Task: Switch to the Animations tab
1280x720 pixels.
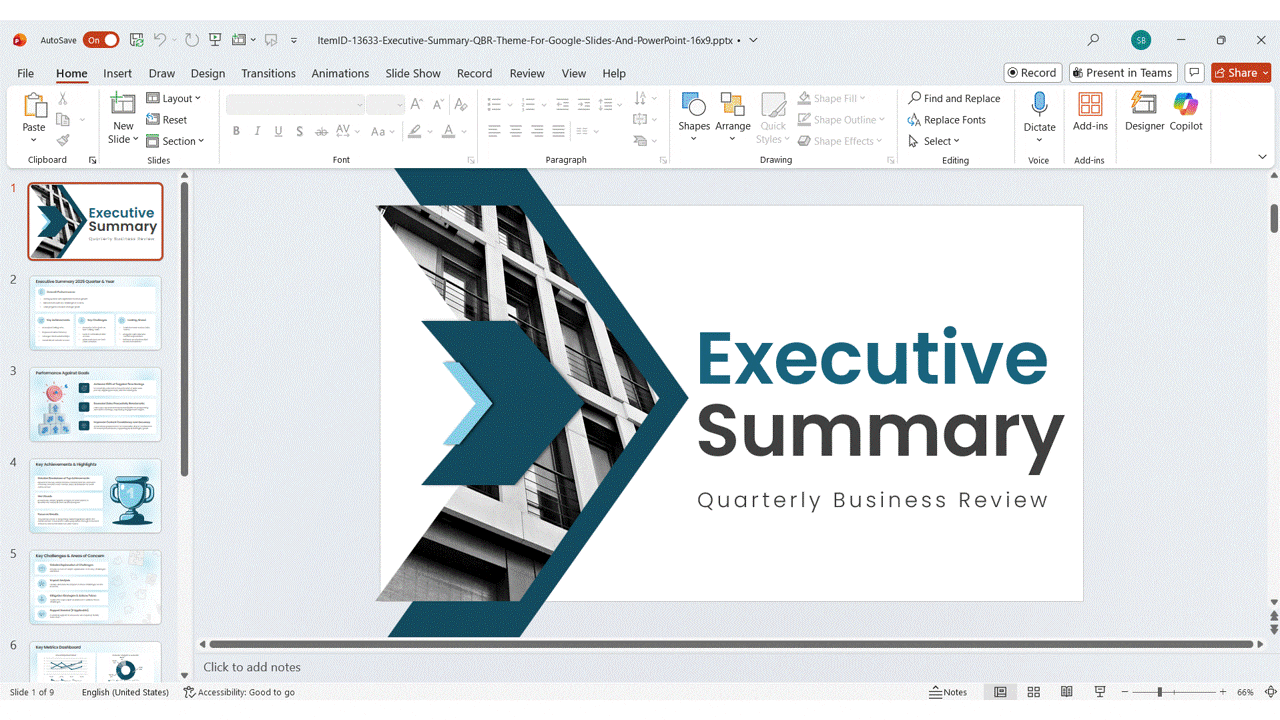Action: [x=340, y=73]
